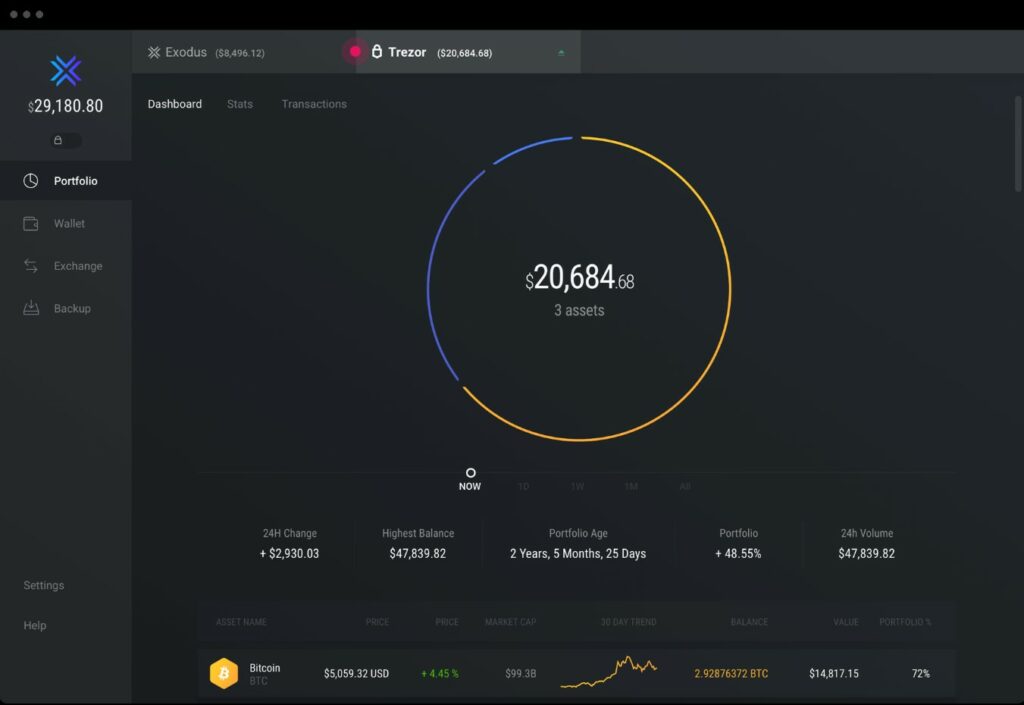
Task: Click the Trezor padlock icon in tab
Action: point(377,52)
